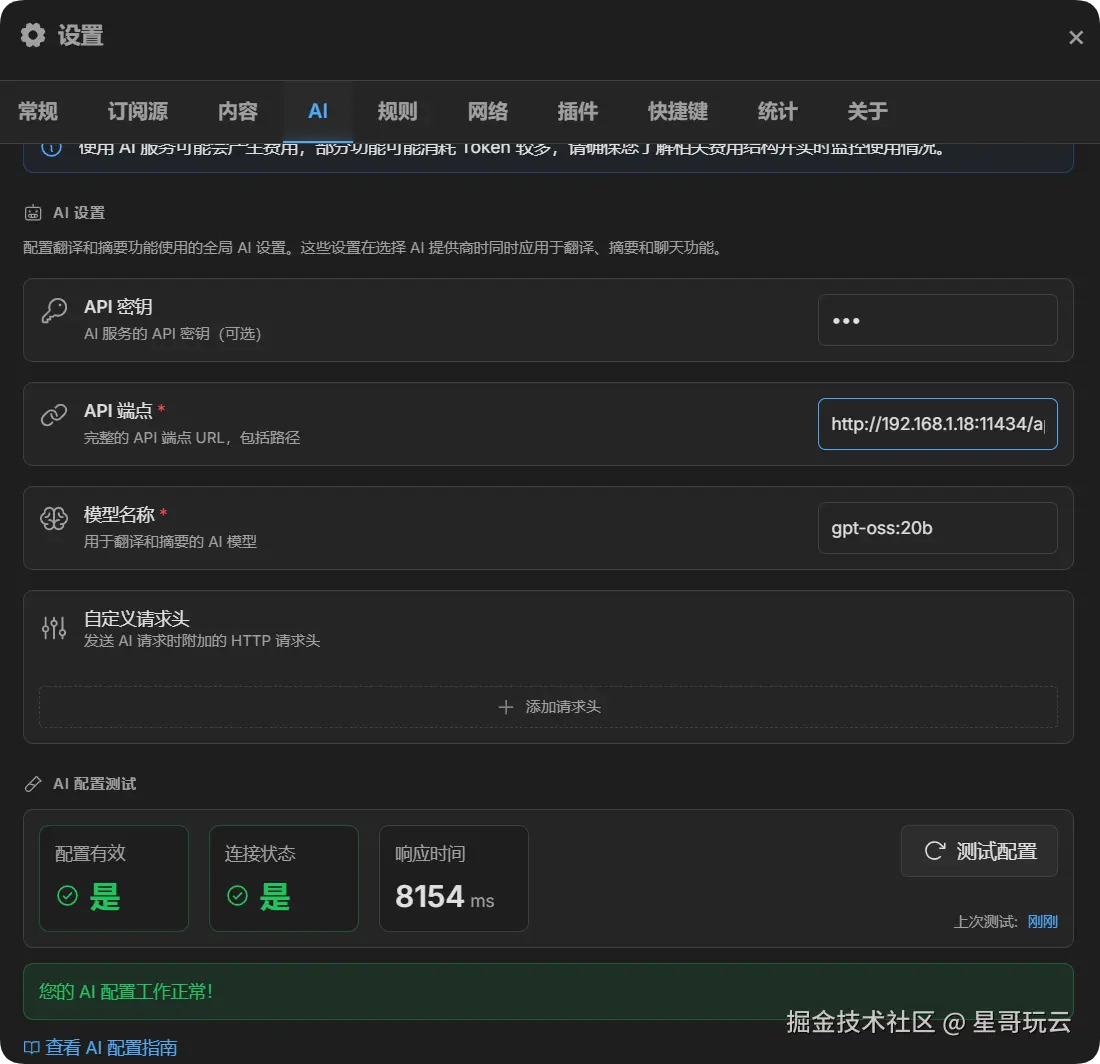Switch to the 常规 tab
The image size is (1100, 1064).
point(38,111)
